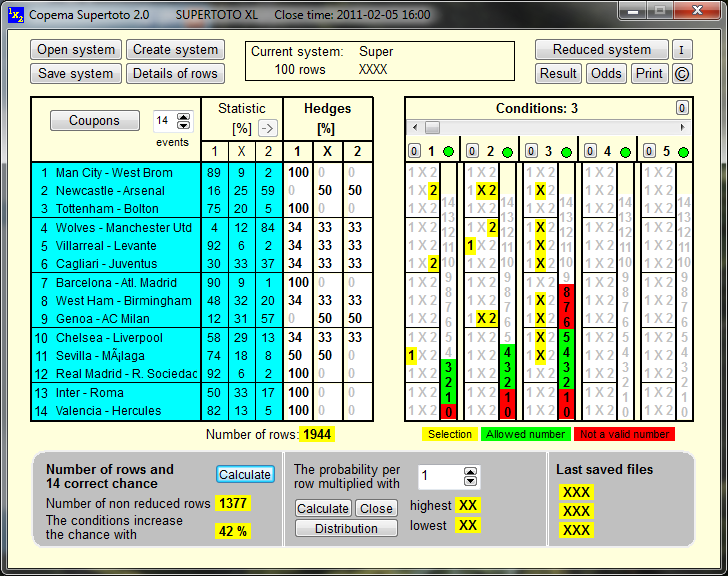Screen dimensions: 728x576
Task: Calculate number of rows and chance
Action: 245,474
